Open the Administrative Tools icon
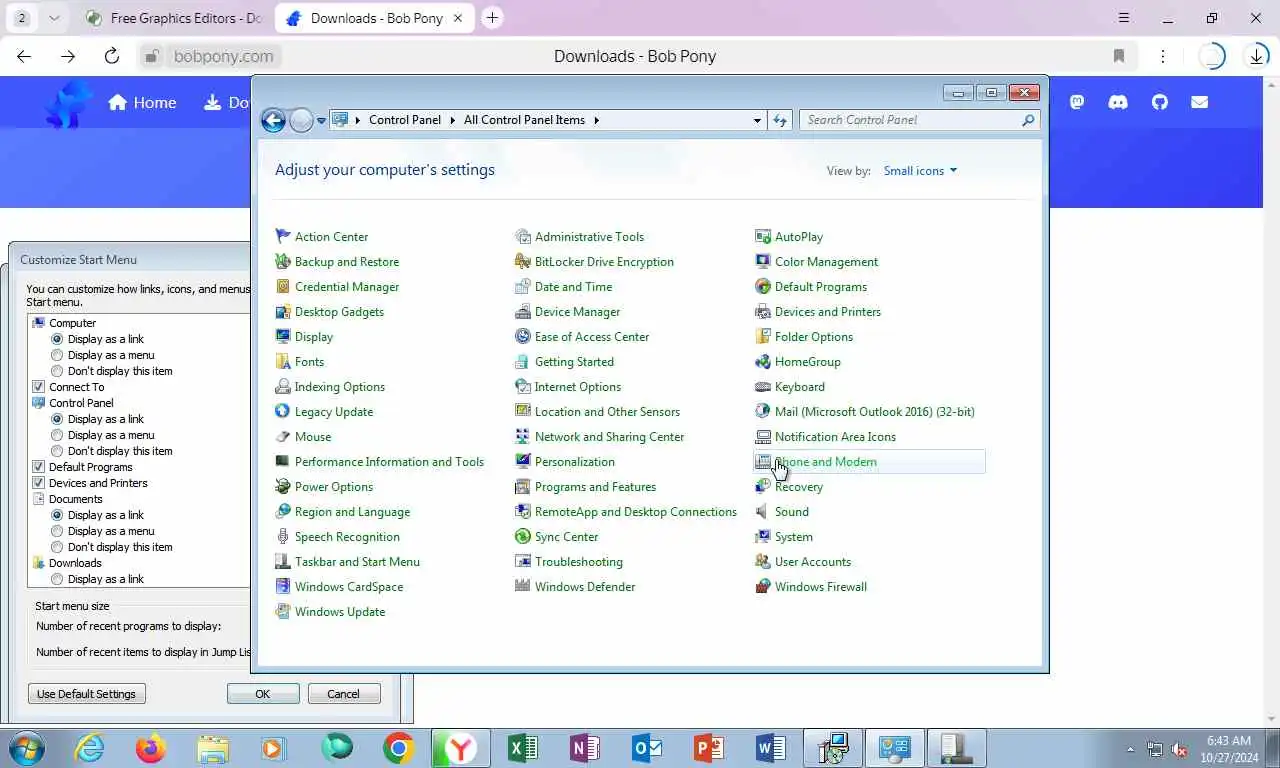Screen dimensions: 1280x768 [x=523, y=237]
